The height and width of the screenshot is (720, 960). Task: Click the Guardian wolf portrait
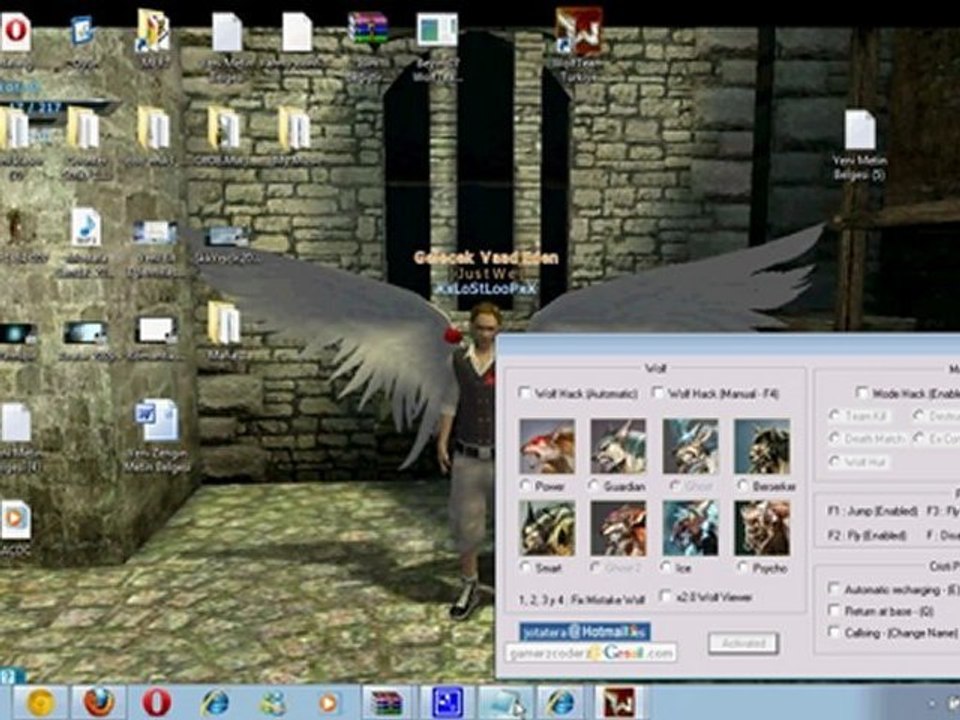(618, 446)
